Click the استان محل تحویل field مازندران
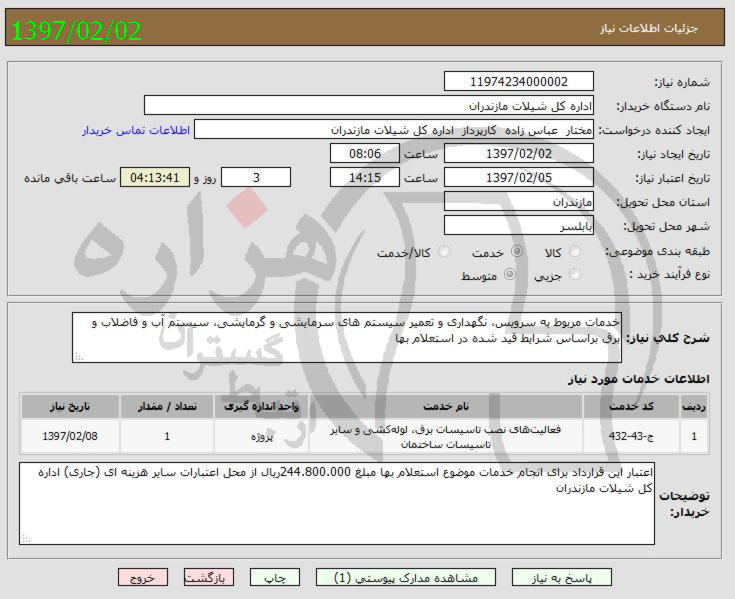 coord(519,201)
